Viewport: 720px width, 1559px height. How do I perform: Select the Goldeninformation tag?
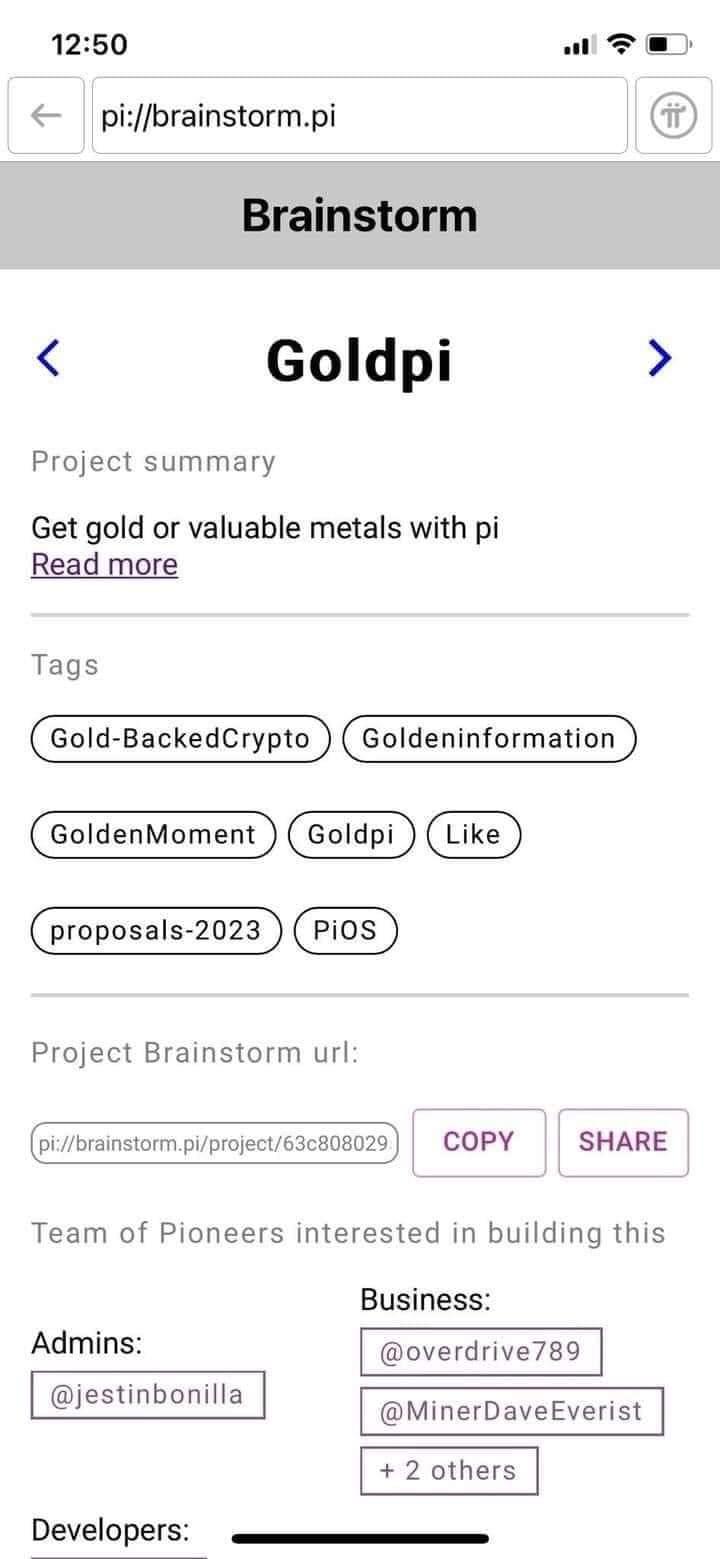tap(489, 739)
